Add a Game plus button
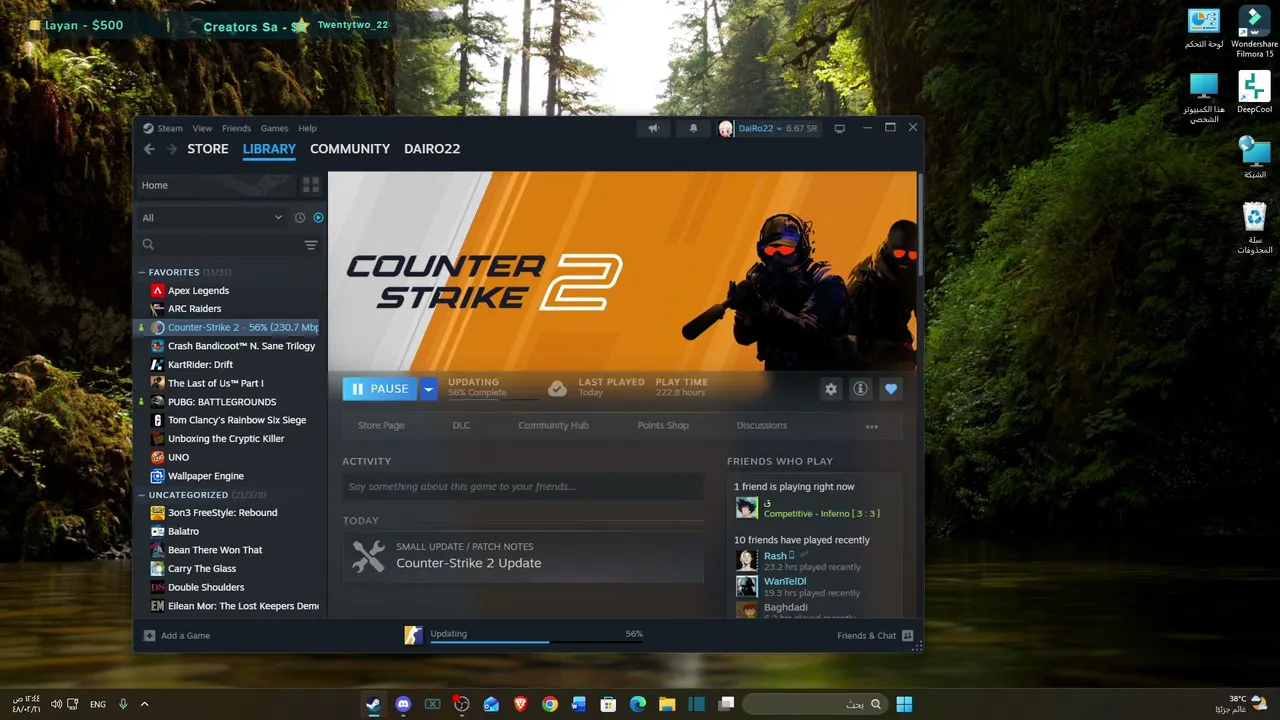The height and width of the screenshot is (720, 1280). (x=149, y=636)
